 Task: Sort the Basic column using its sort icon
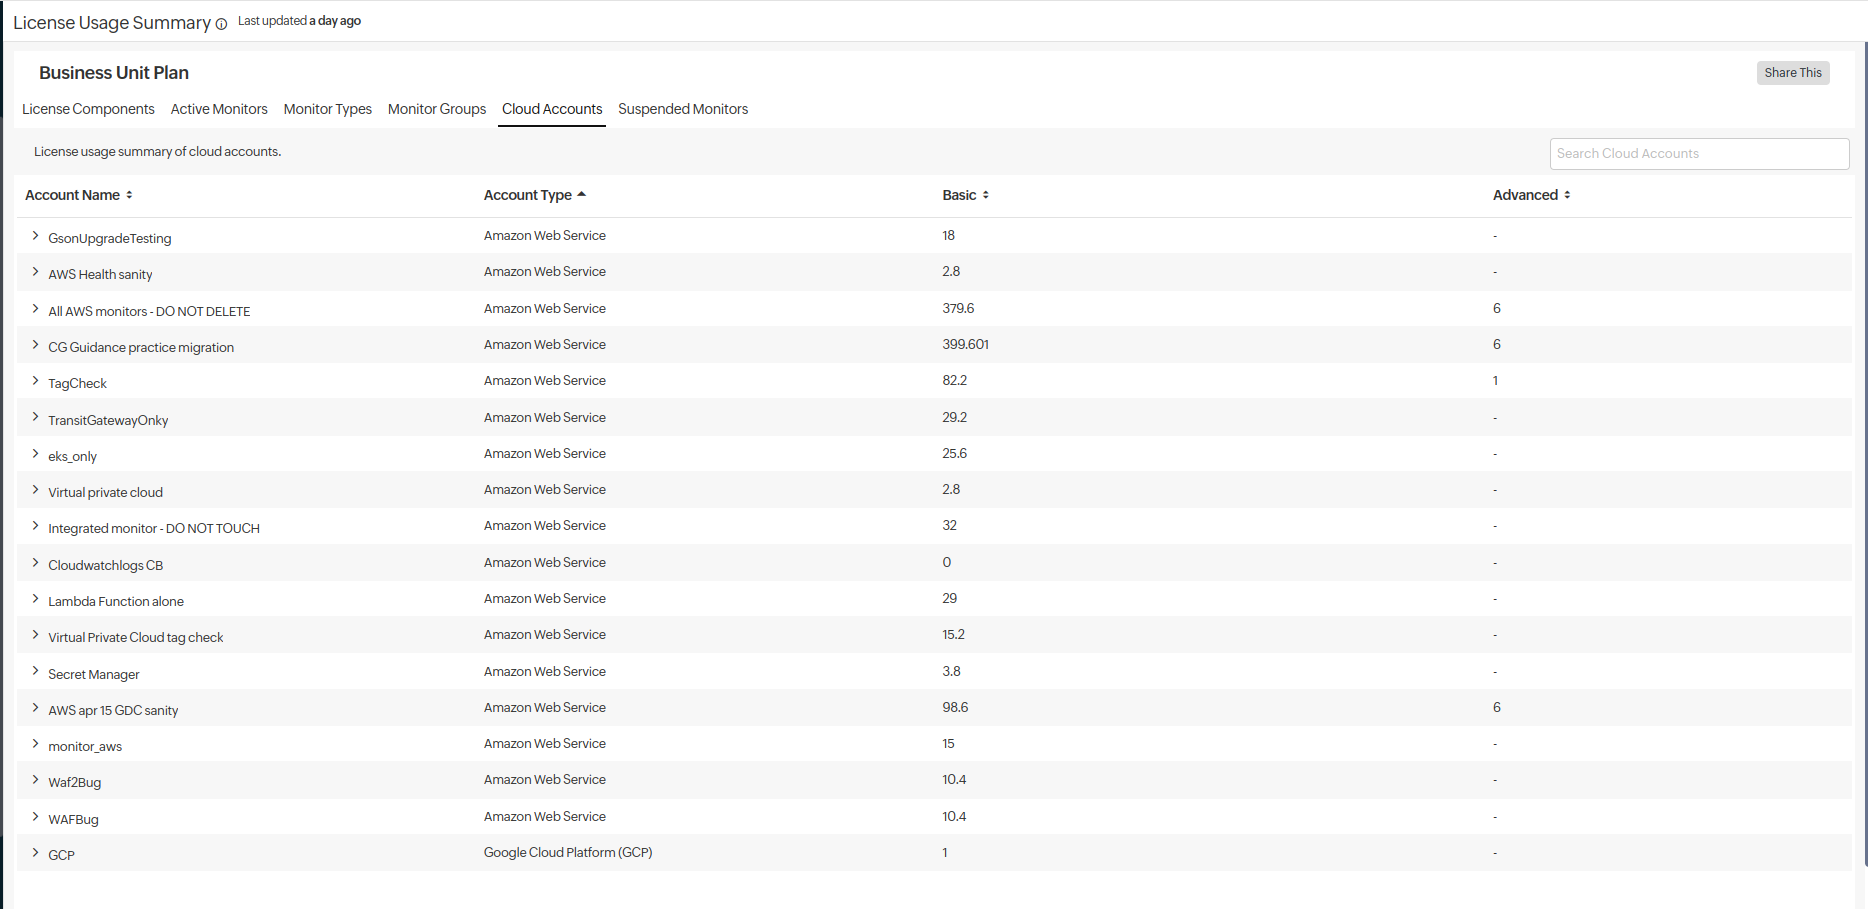click(985, 195)
